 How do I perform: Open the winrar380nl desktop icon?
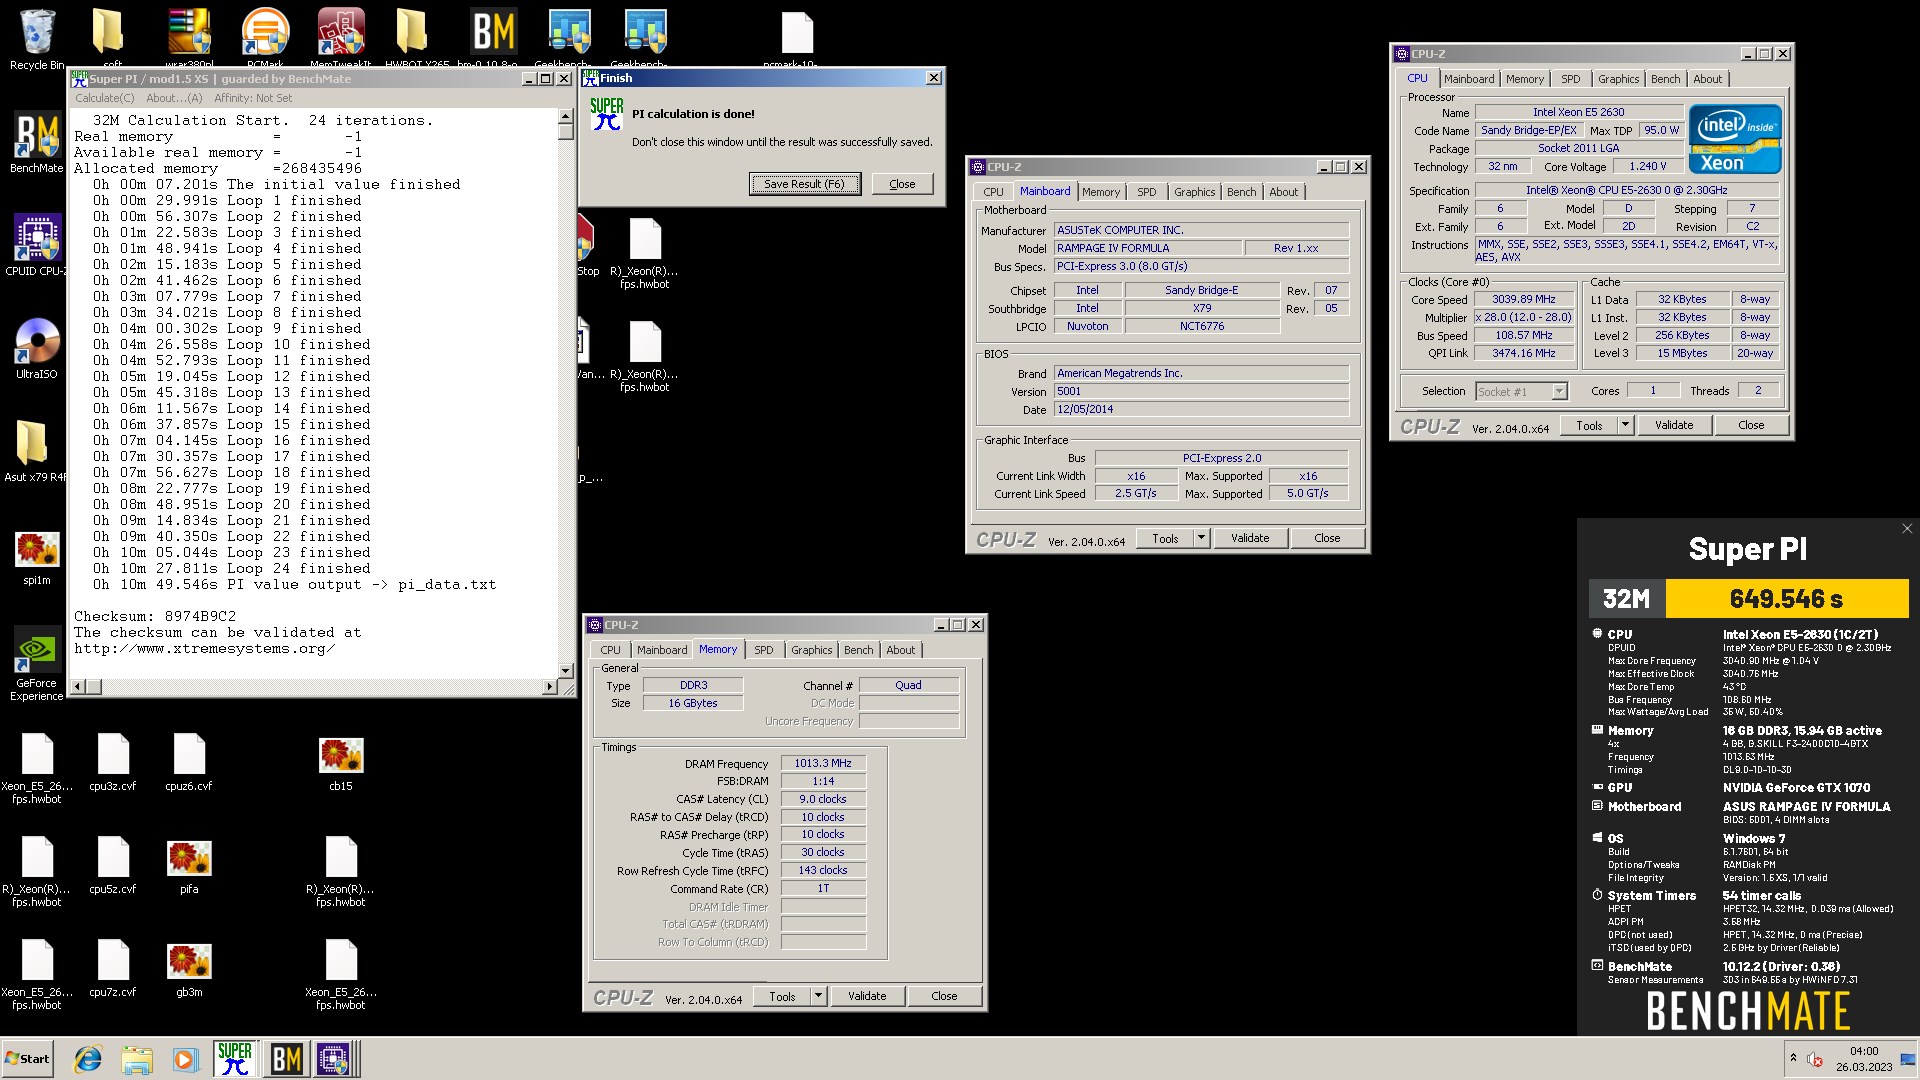tap(189, 38)
